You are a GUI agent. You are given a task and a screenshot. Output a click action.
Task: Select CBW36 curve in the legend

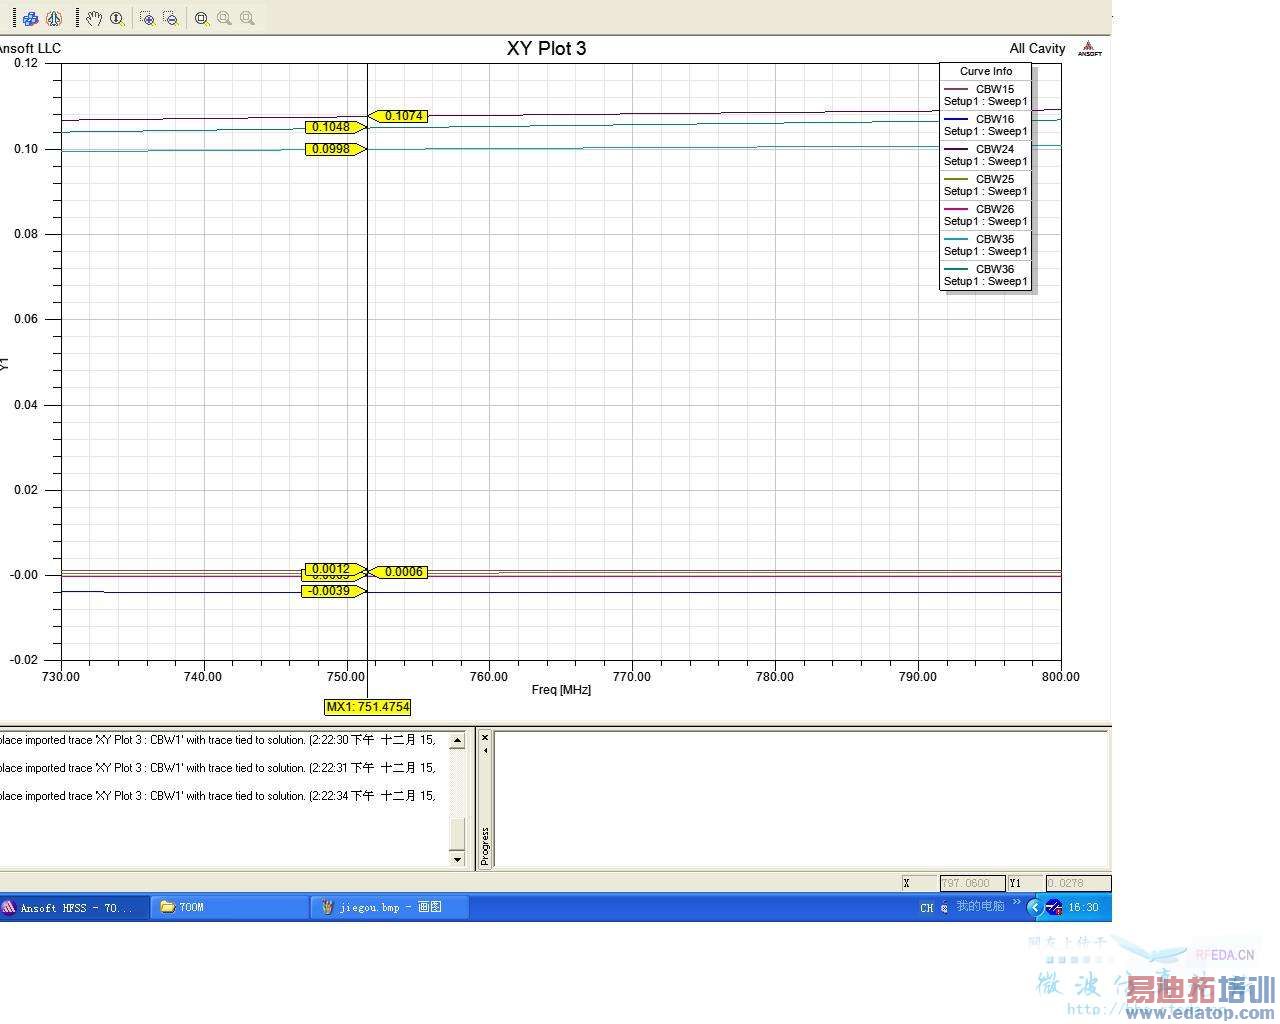tap(986, 275)
